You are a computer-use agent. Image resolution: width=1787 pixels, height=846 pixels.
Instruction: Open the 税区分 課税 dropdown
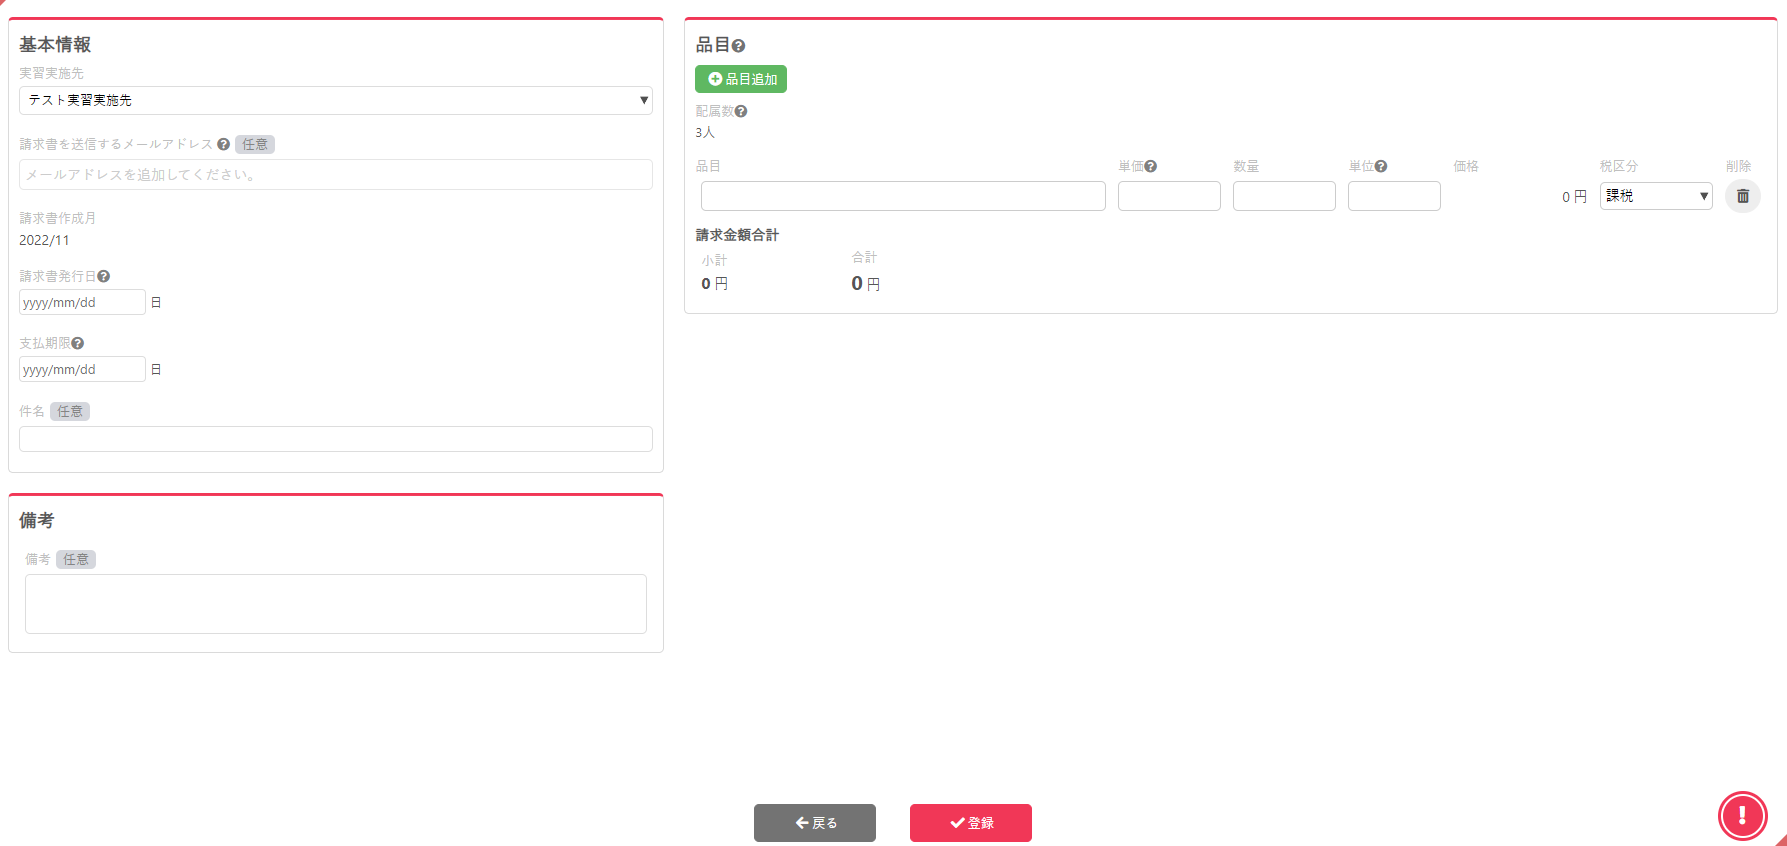(1656, 196)
